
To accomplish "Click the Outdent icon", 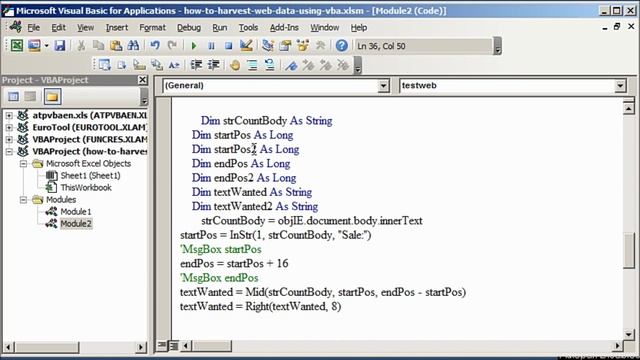I will (213, 64).
